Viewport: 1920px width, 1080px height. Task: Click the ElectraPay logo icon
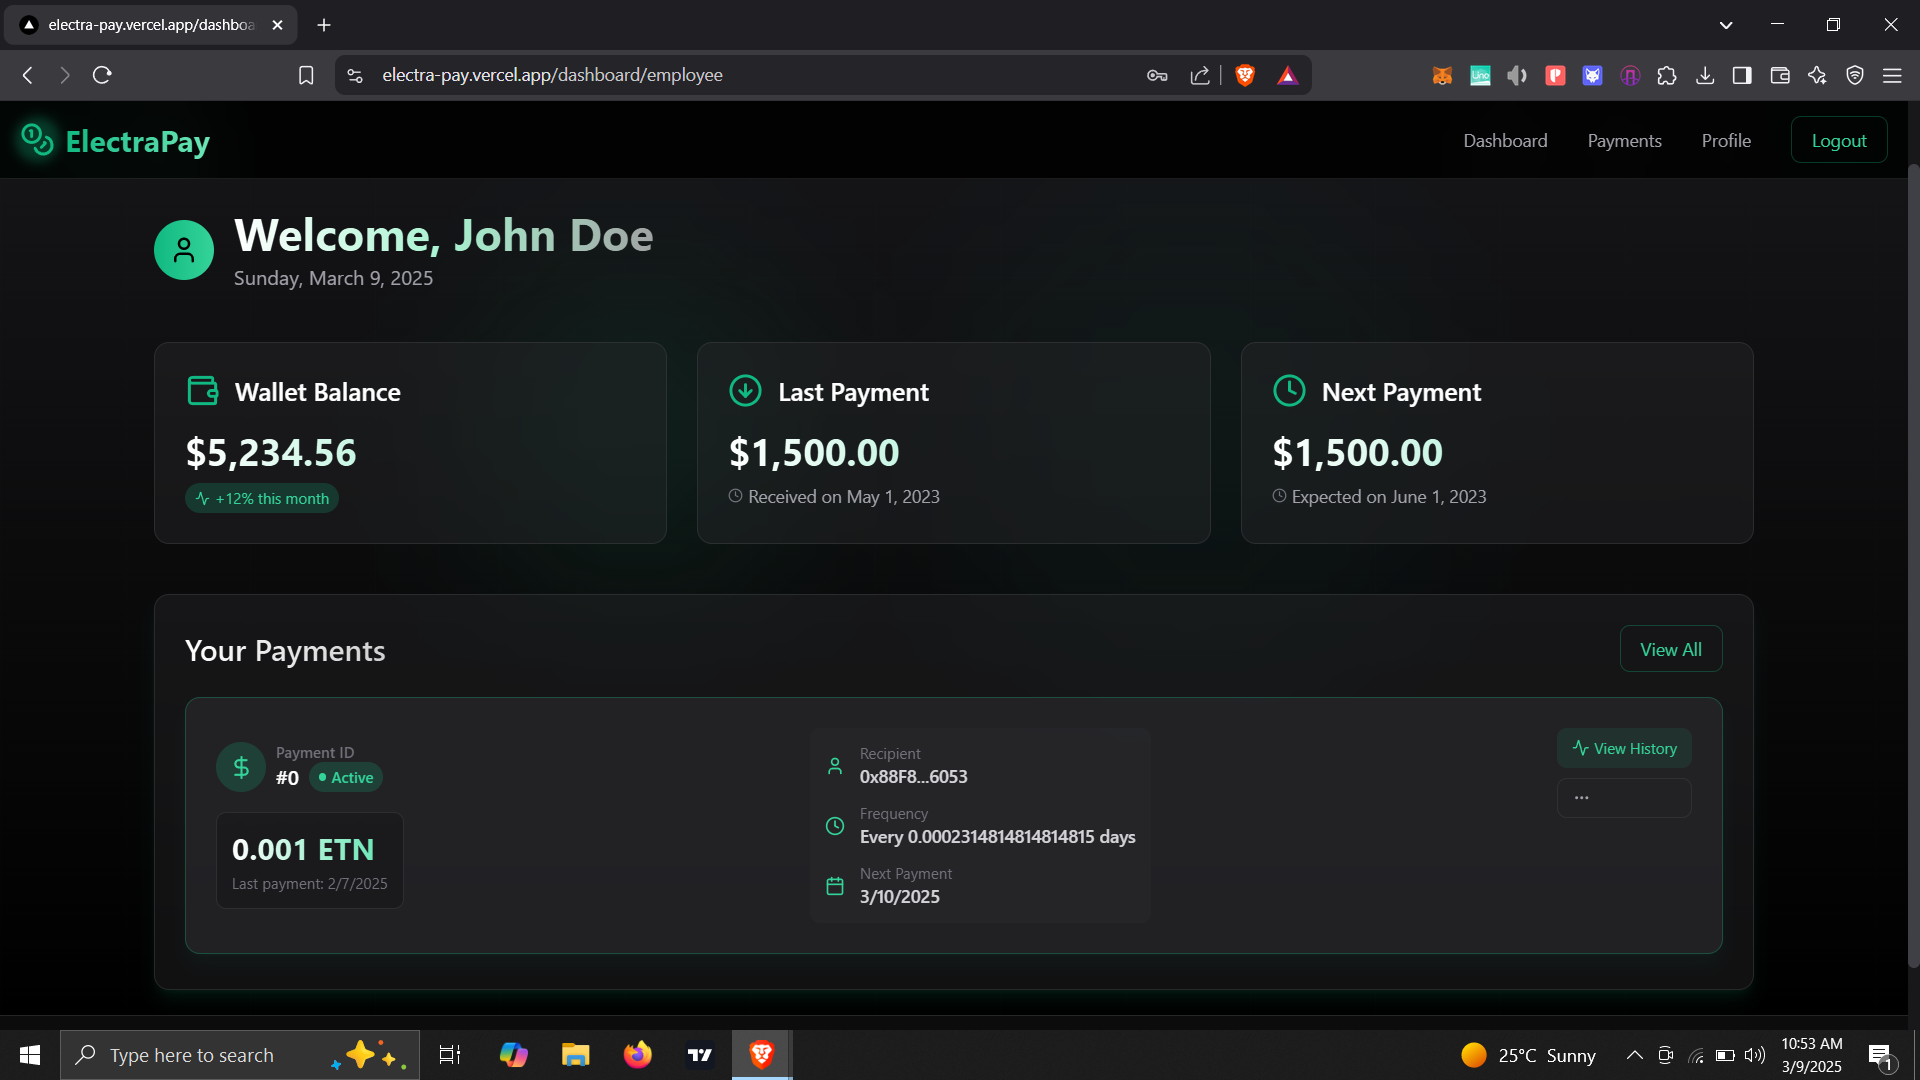click(37, 140)
